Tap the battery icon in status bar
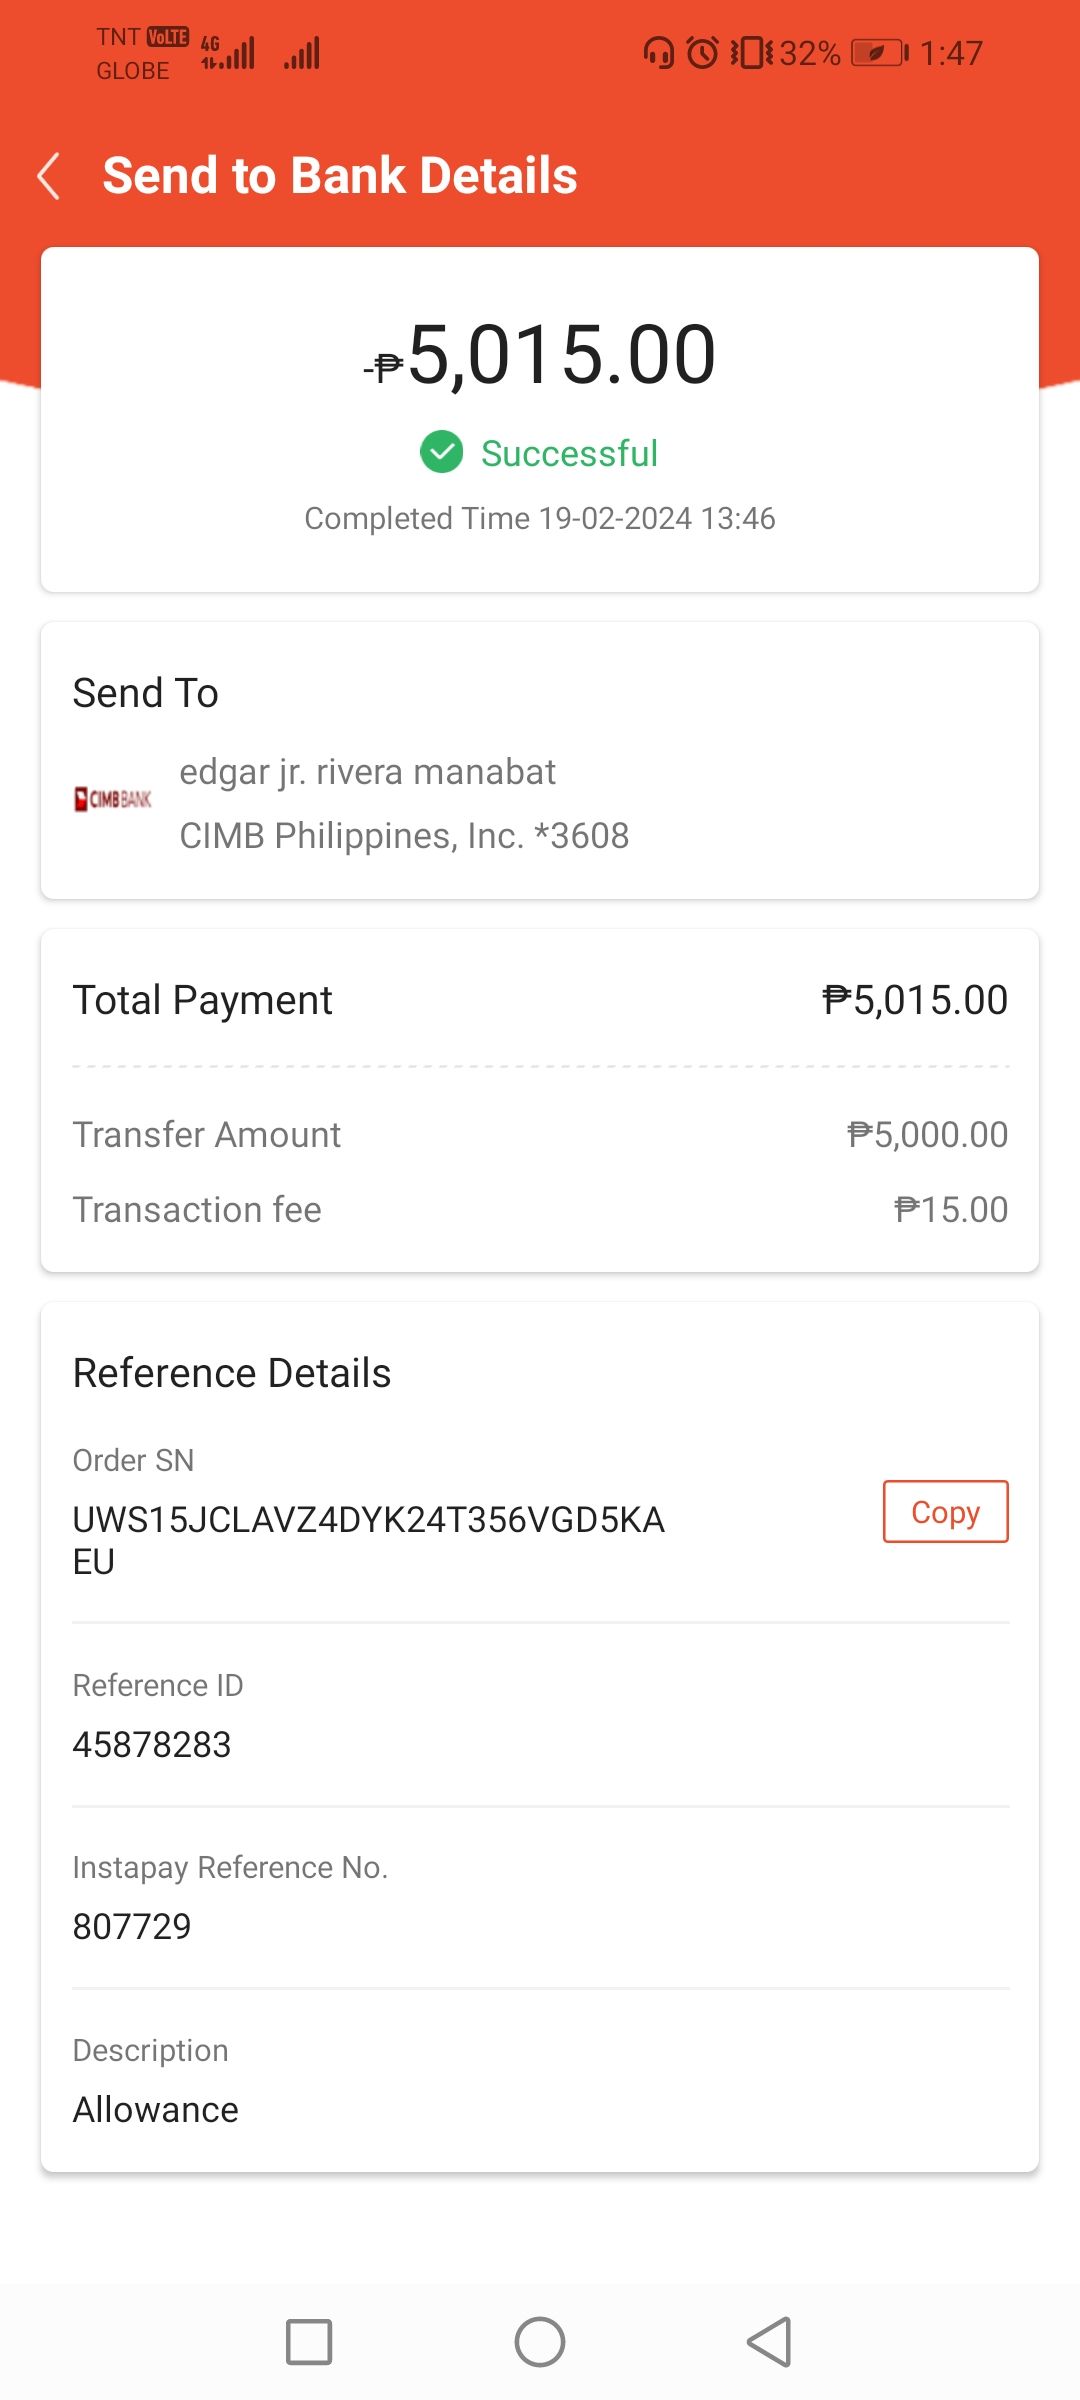This screenshot has width=1080, height=2400. [x=879, y=52]
